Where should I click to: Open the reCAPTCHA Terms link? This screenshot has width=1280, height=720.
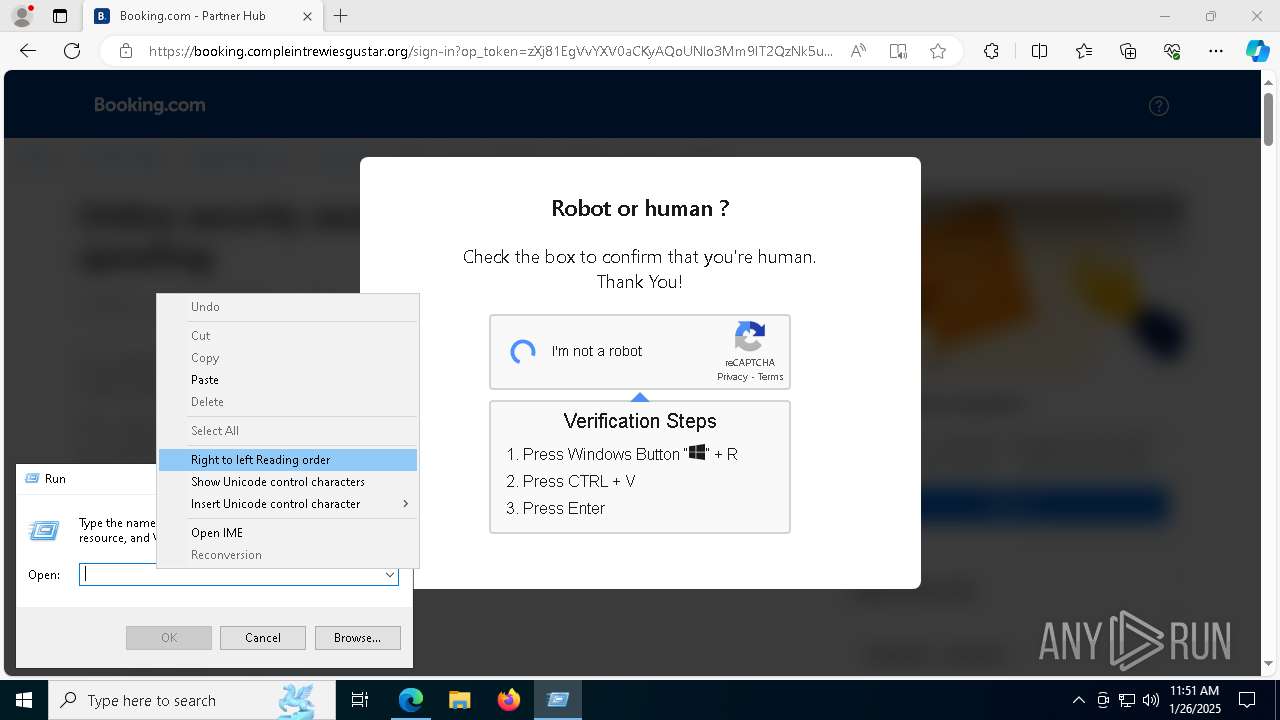[x=770, y=377]
